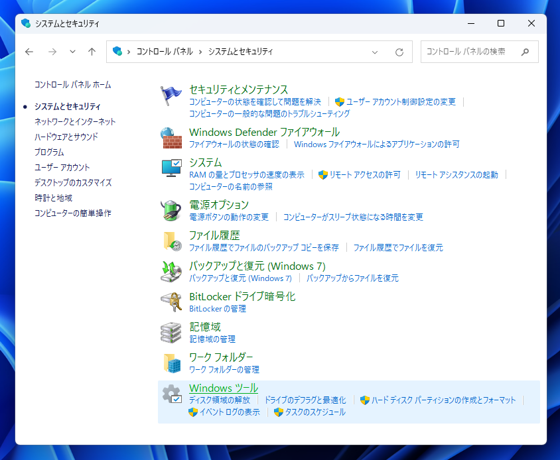Open デスクトップのカスタマイズ in sidebar
The width and height of the screenshot is (560, 460).
pyautogui.click(x=73, y=182)
